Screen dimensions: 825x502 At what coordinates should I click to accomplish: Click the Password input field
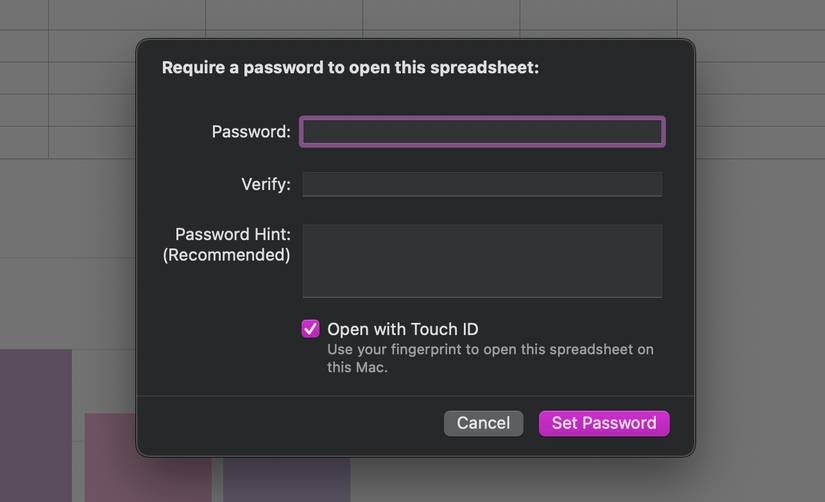482,132
